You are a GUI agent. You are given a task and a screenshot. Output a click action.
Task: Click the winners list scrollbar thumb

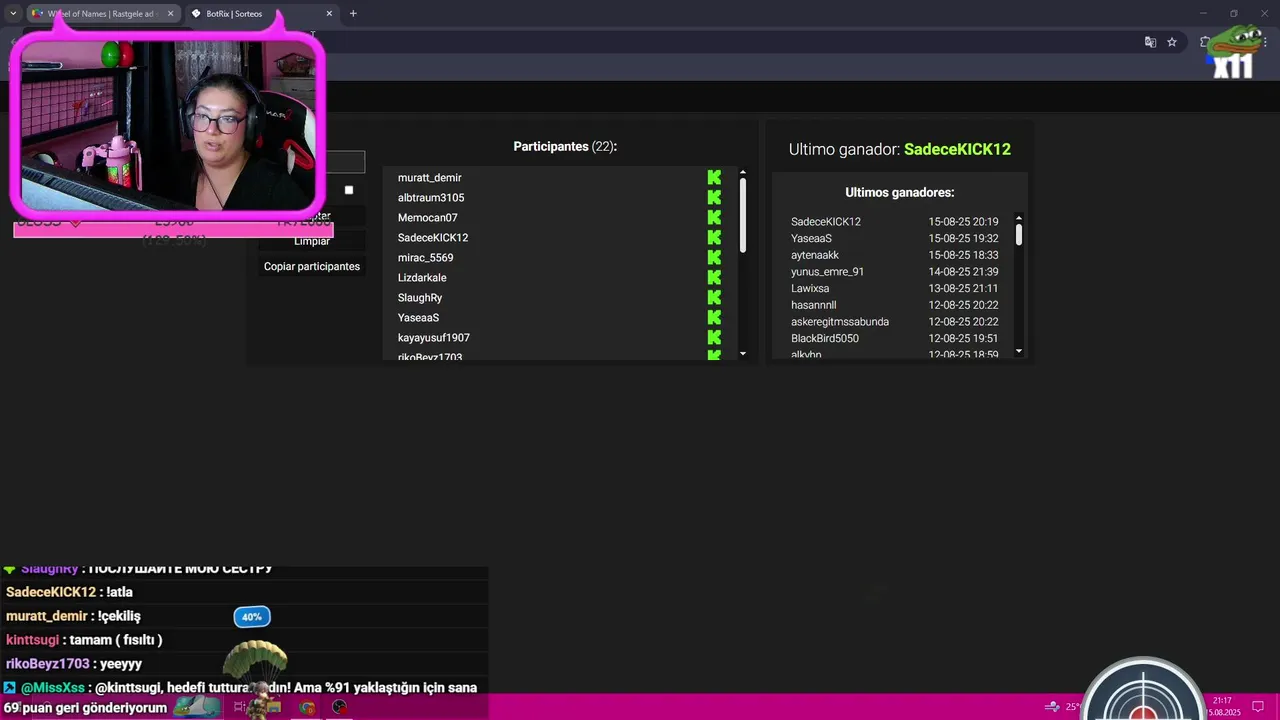(x=1019, y=235)
